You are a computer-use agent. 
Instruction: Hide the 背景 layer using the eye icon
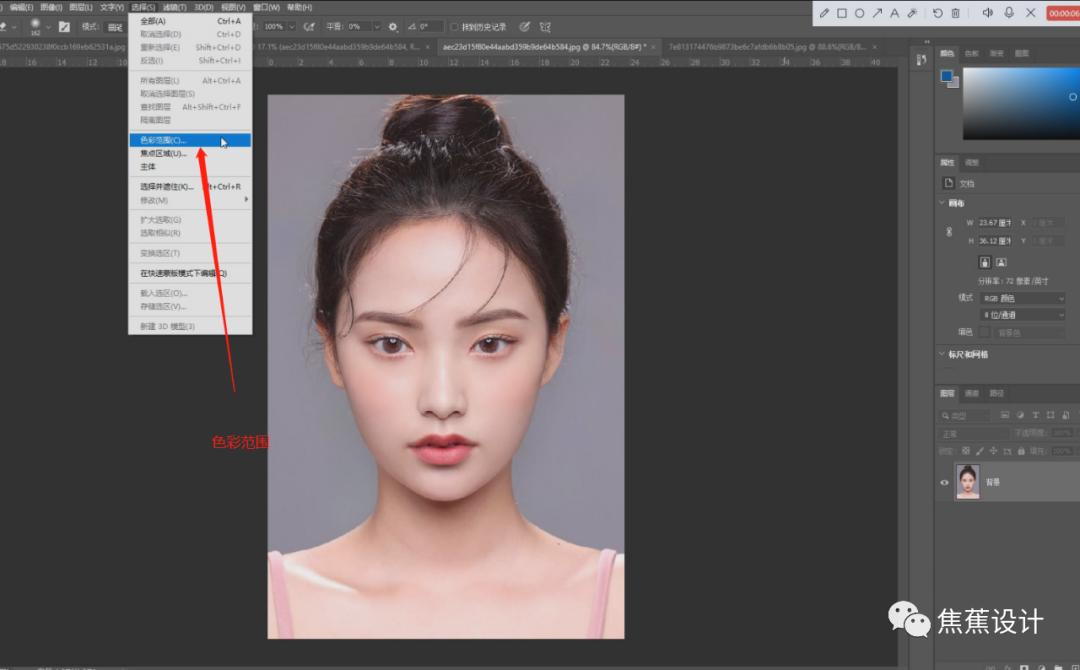click(944, 482)
